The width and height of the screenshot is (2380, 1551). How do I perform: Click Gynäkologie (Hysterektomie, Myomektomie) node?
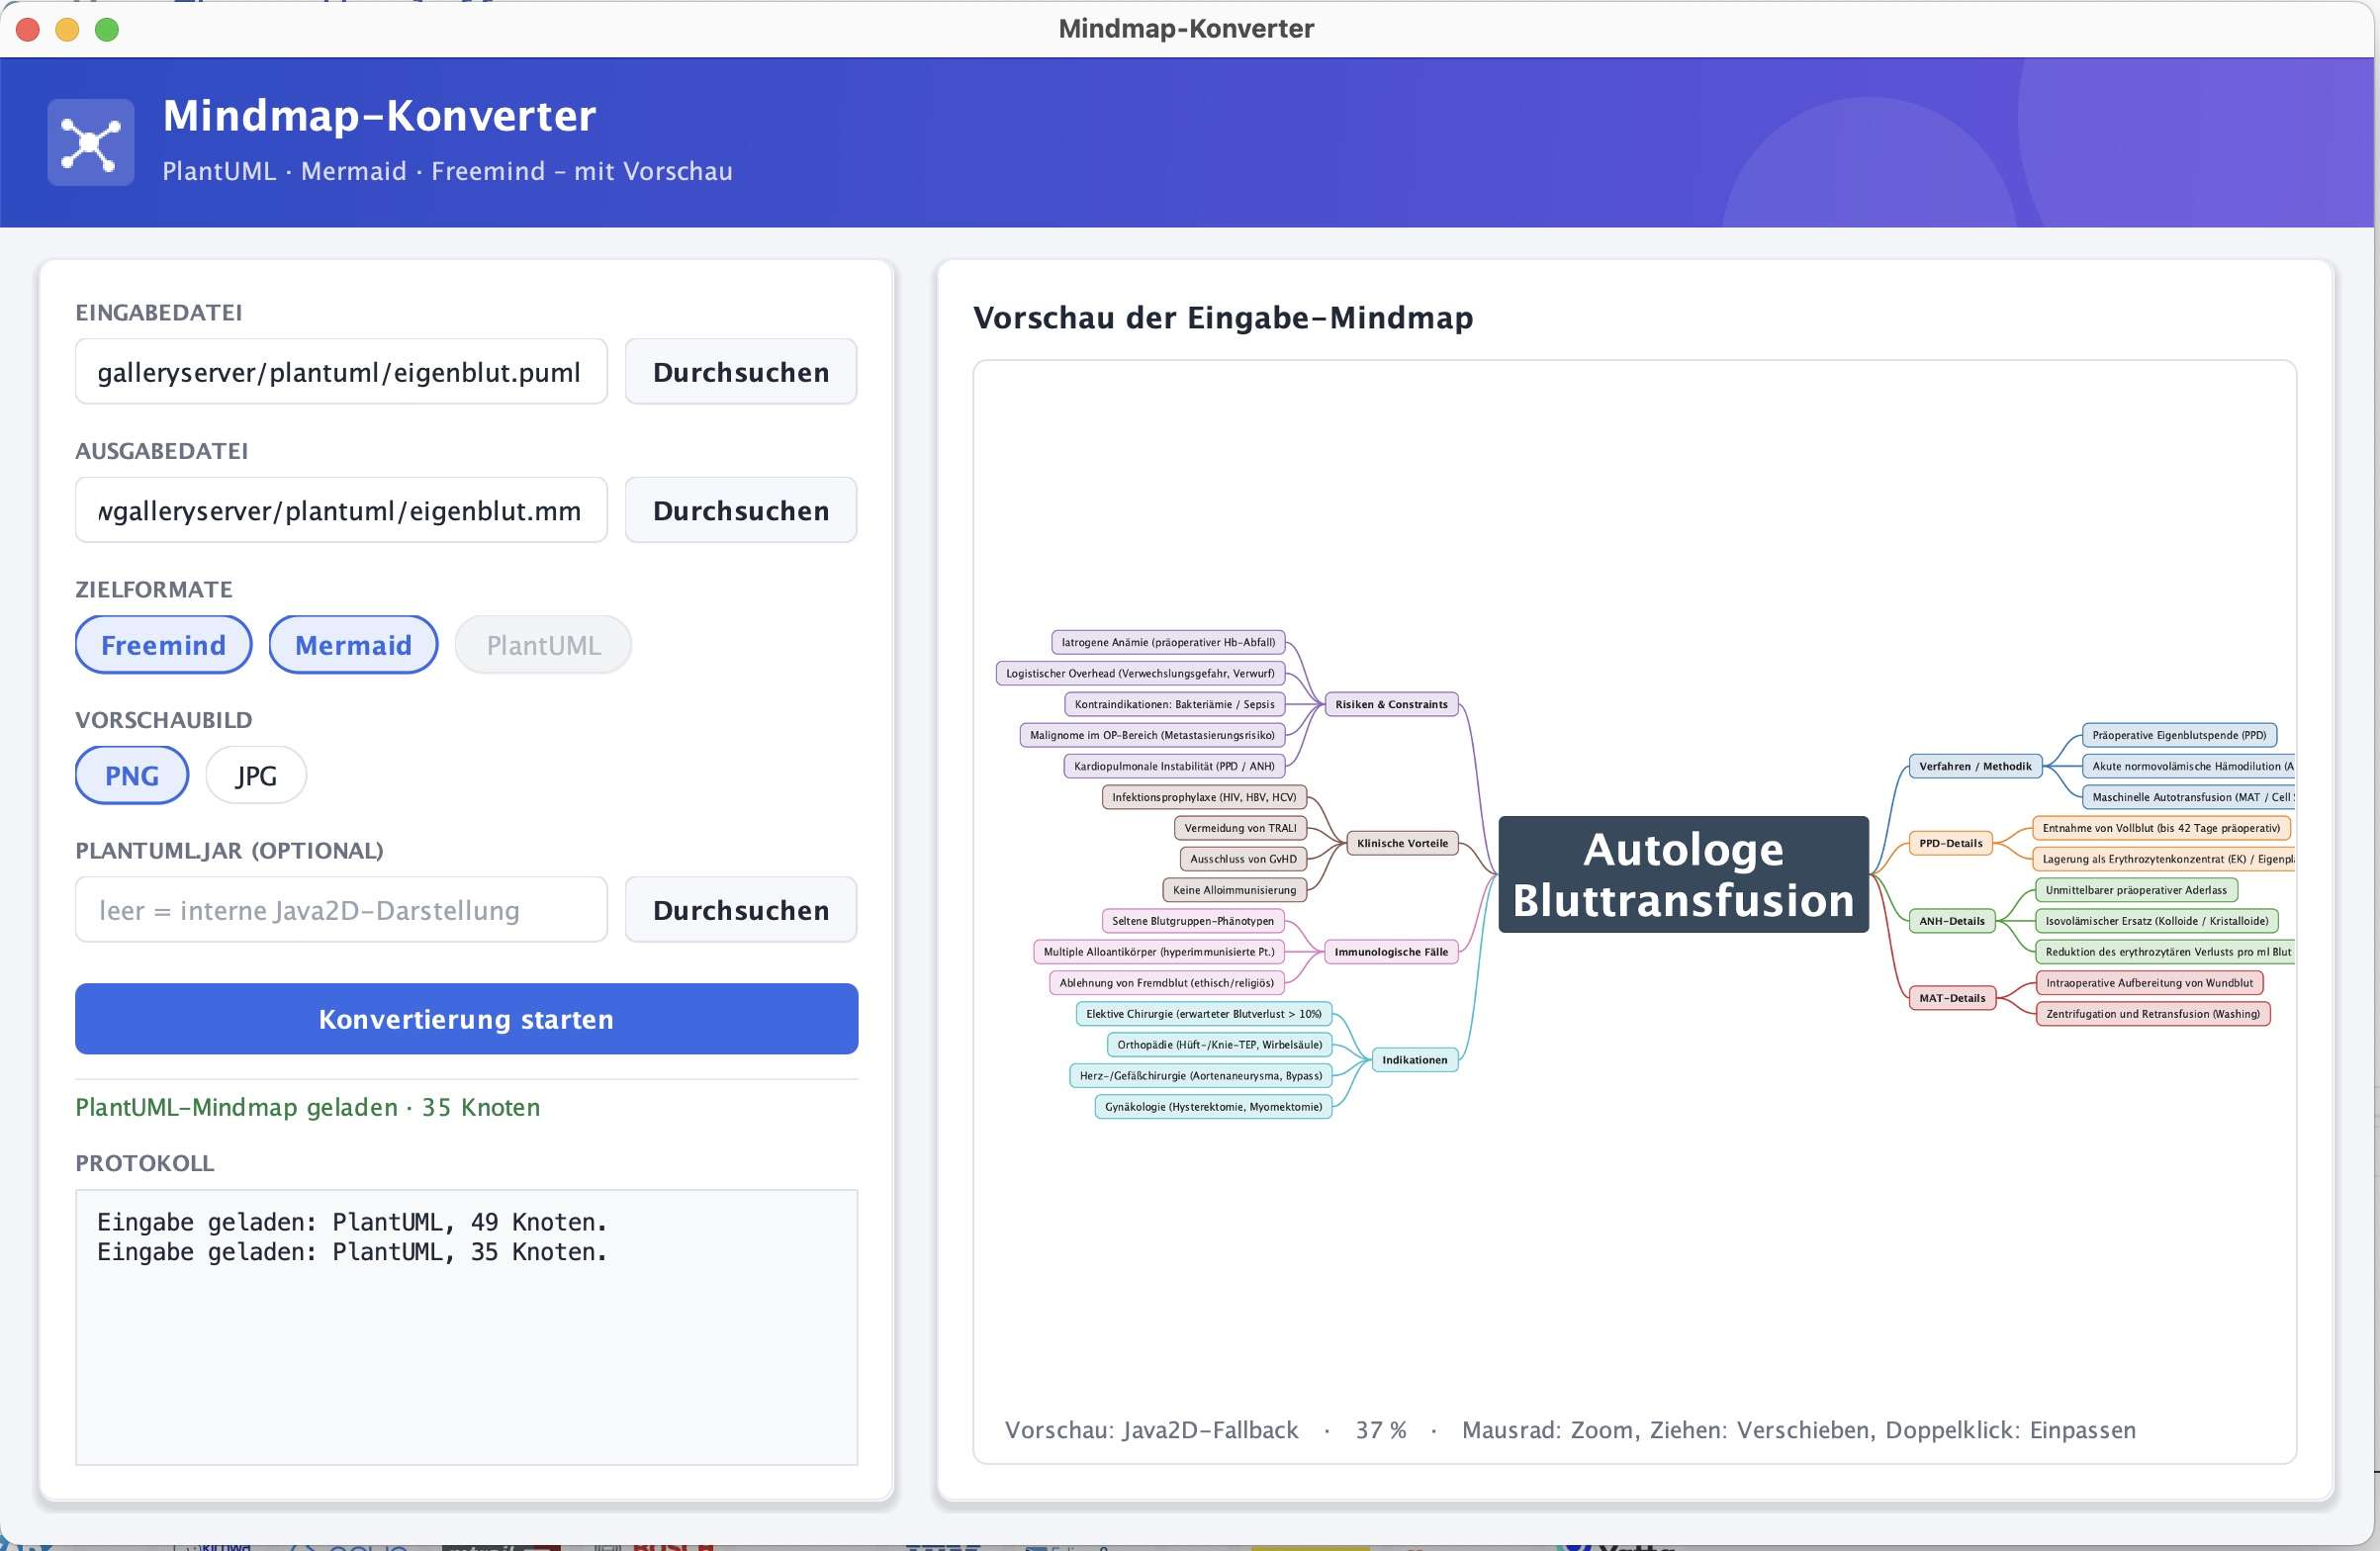(x=1213, y=1107)
